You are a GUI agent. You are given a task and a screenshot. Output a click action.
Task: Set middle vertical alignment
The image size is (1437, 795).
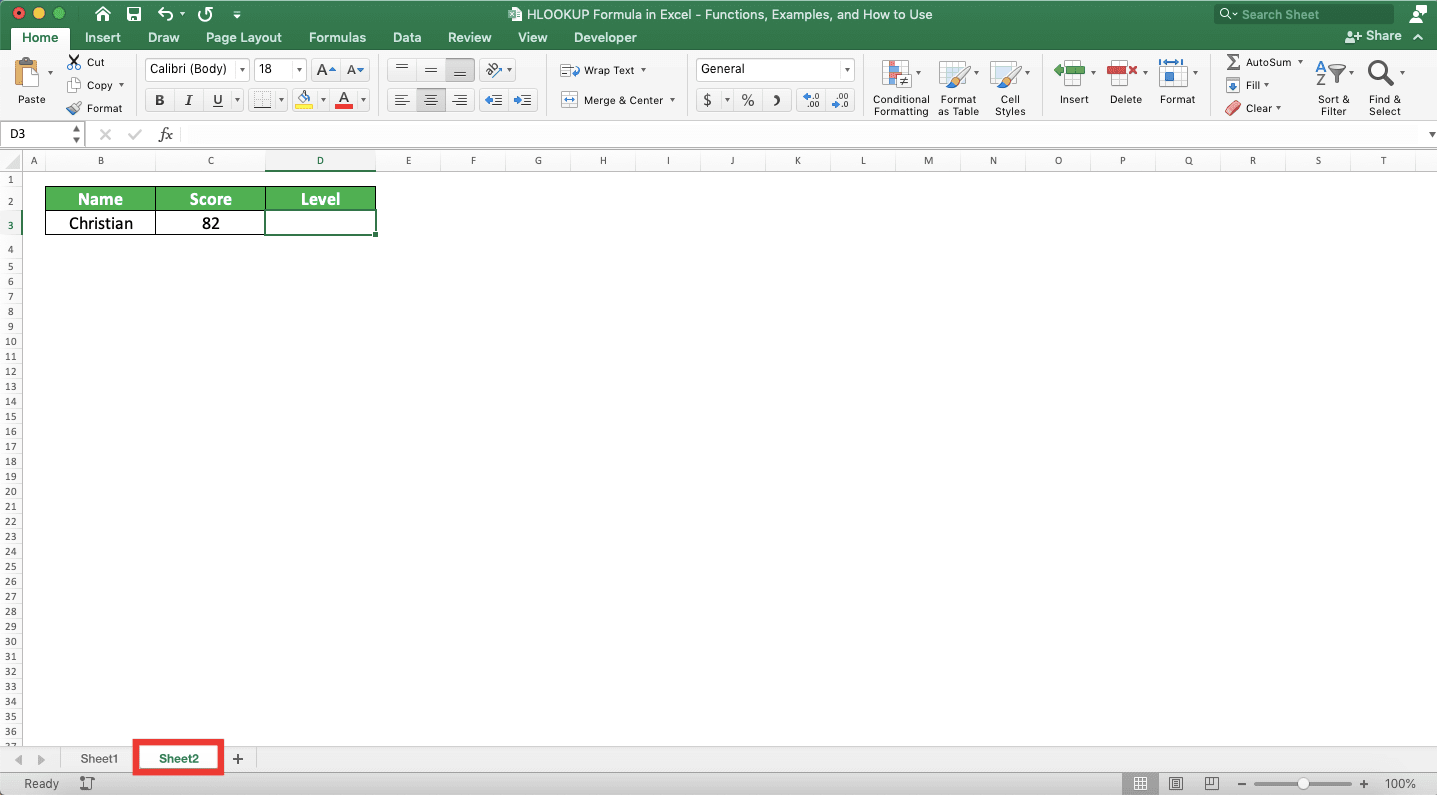[431, 70]
